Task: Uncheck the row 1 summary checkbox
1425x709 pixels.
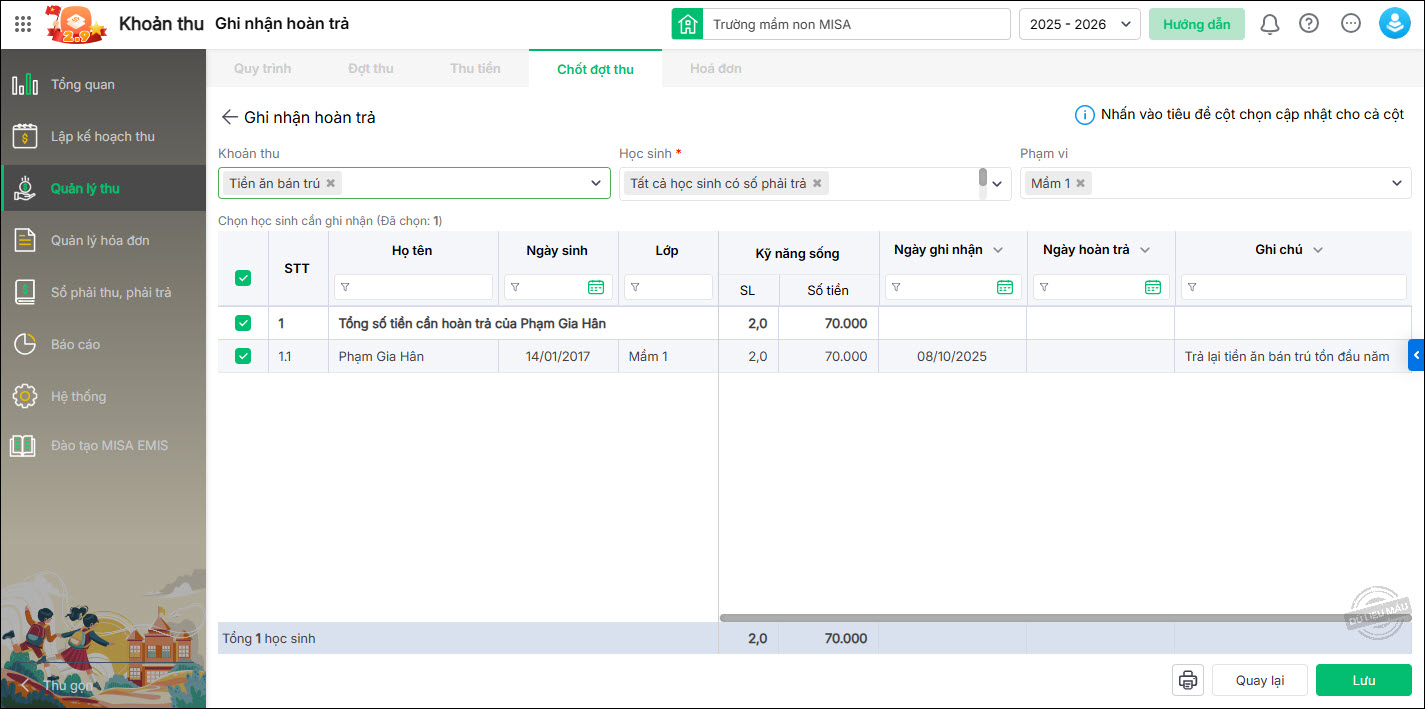Action: coord(243,323)
